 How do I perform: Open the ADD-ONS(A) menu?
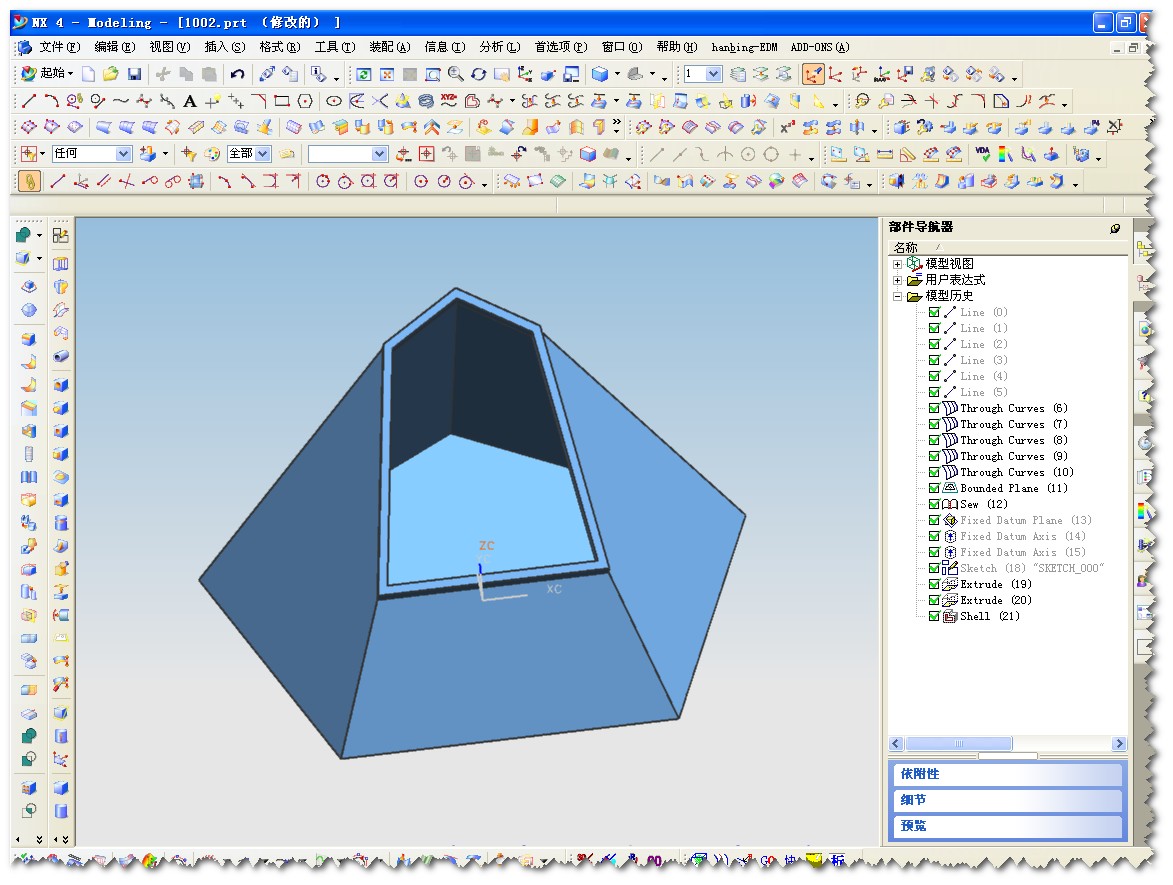tap(820, 47)
